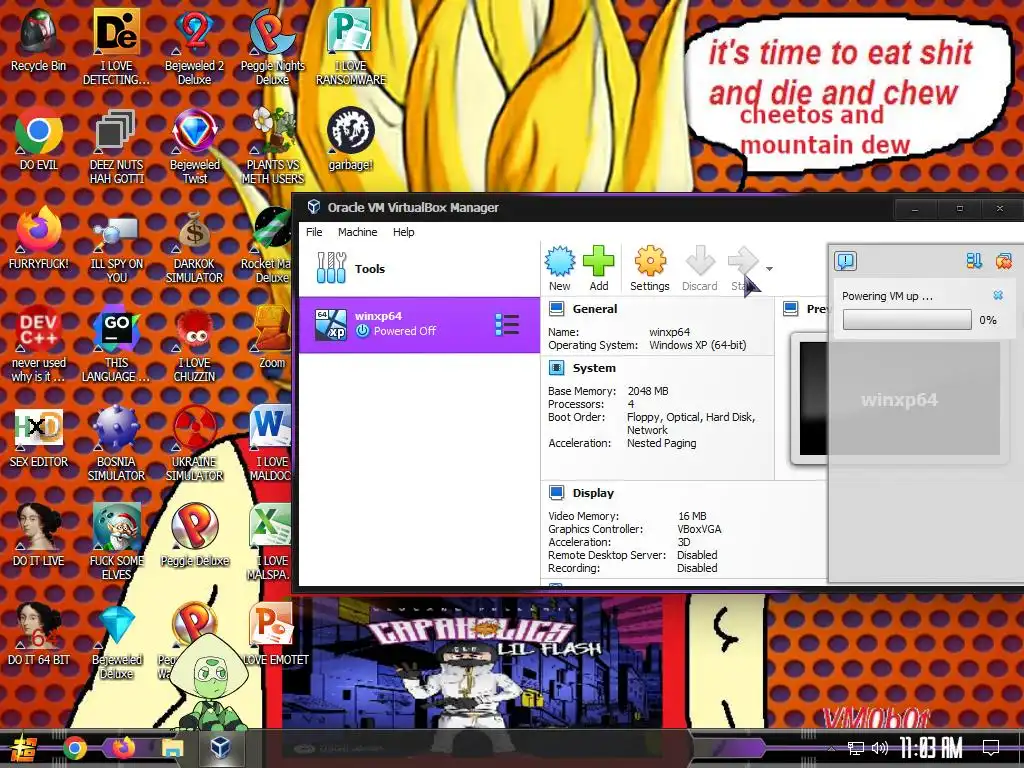This screenshot has height=768, width=1024.
Task: Click the General section header
Action: pos(594,309)
